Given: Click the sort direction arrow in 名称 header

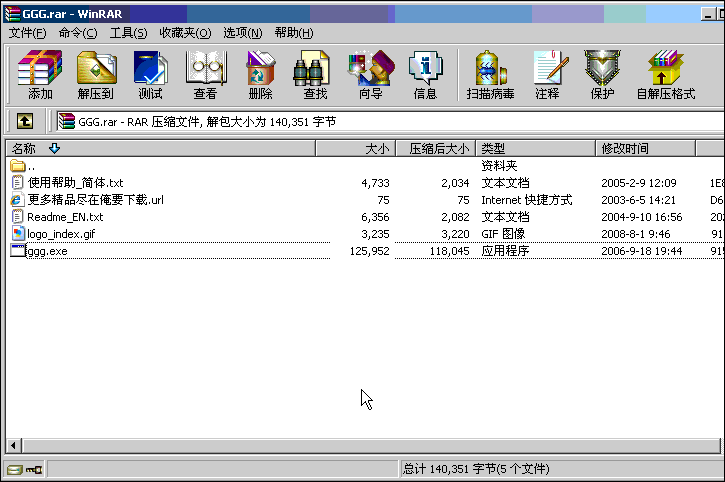Looking at the screenshot, I should (x=55, y=148).
